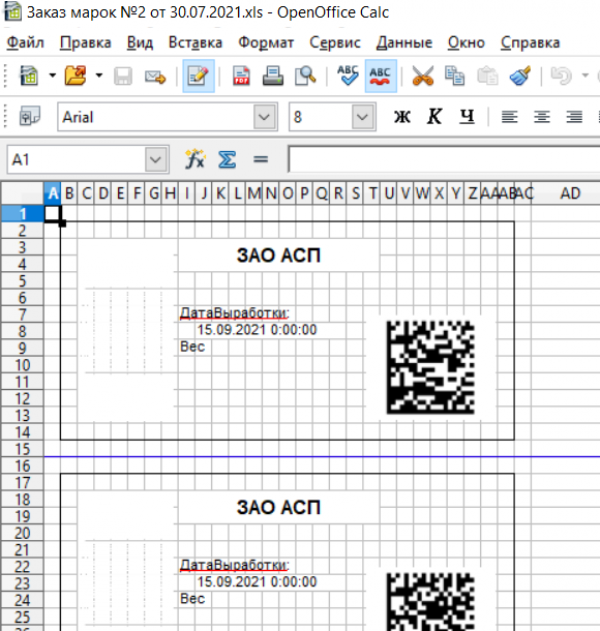Click the Print printer icon

point(273,76)
